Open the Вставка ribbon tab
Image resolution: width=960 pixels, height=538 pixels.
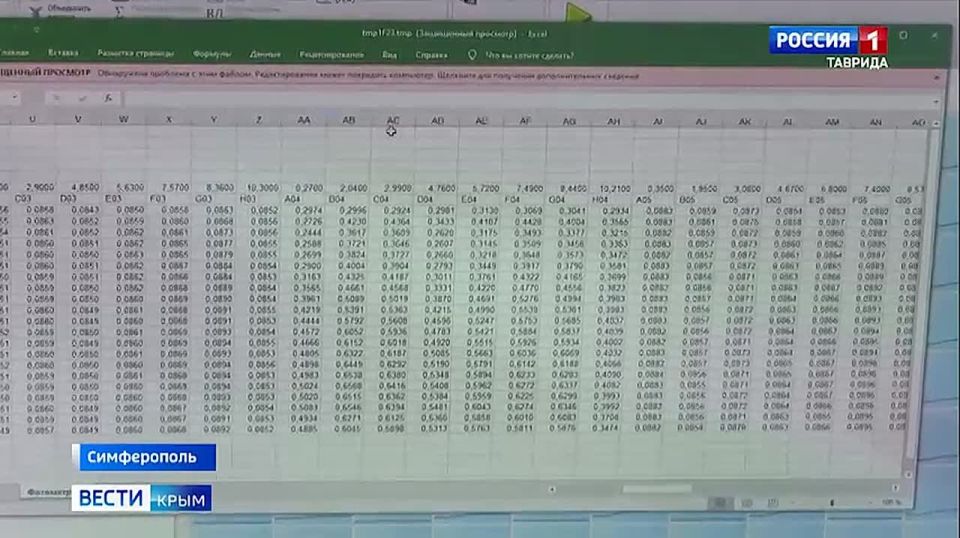point(63,53)
